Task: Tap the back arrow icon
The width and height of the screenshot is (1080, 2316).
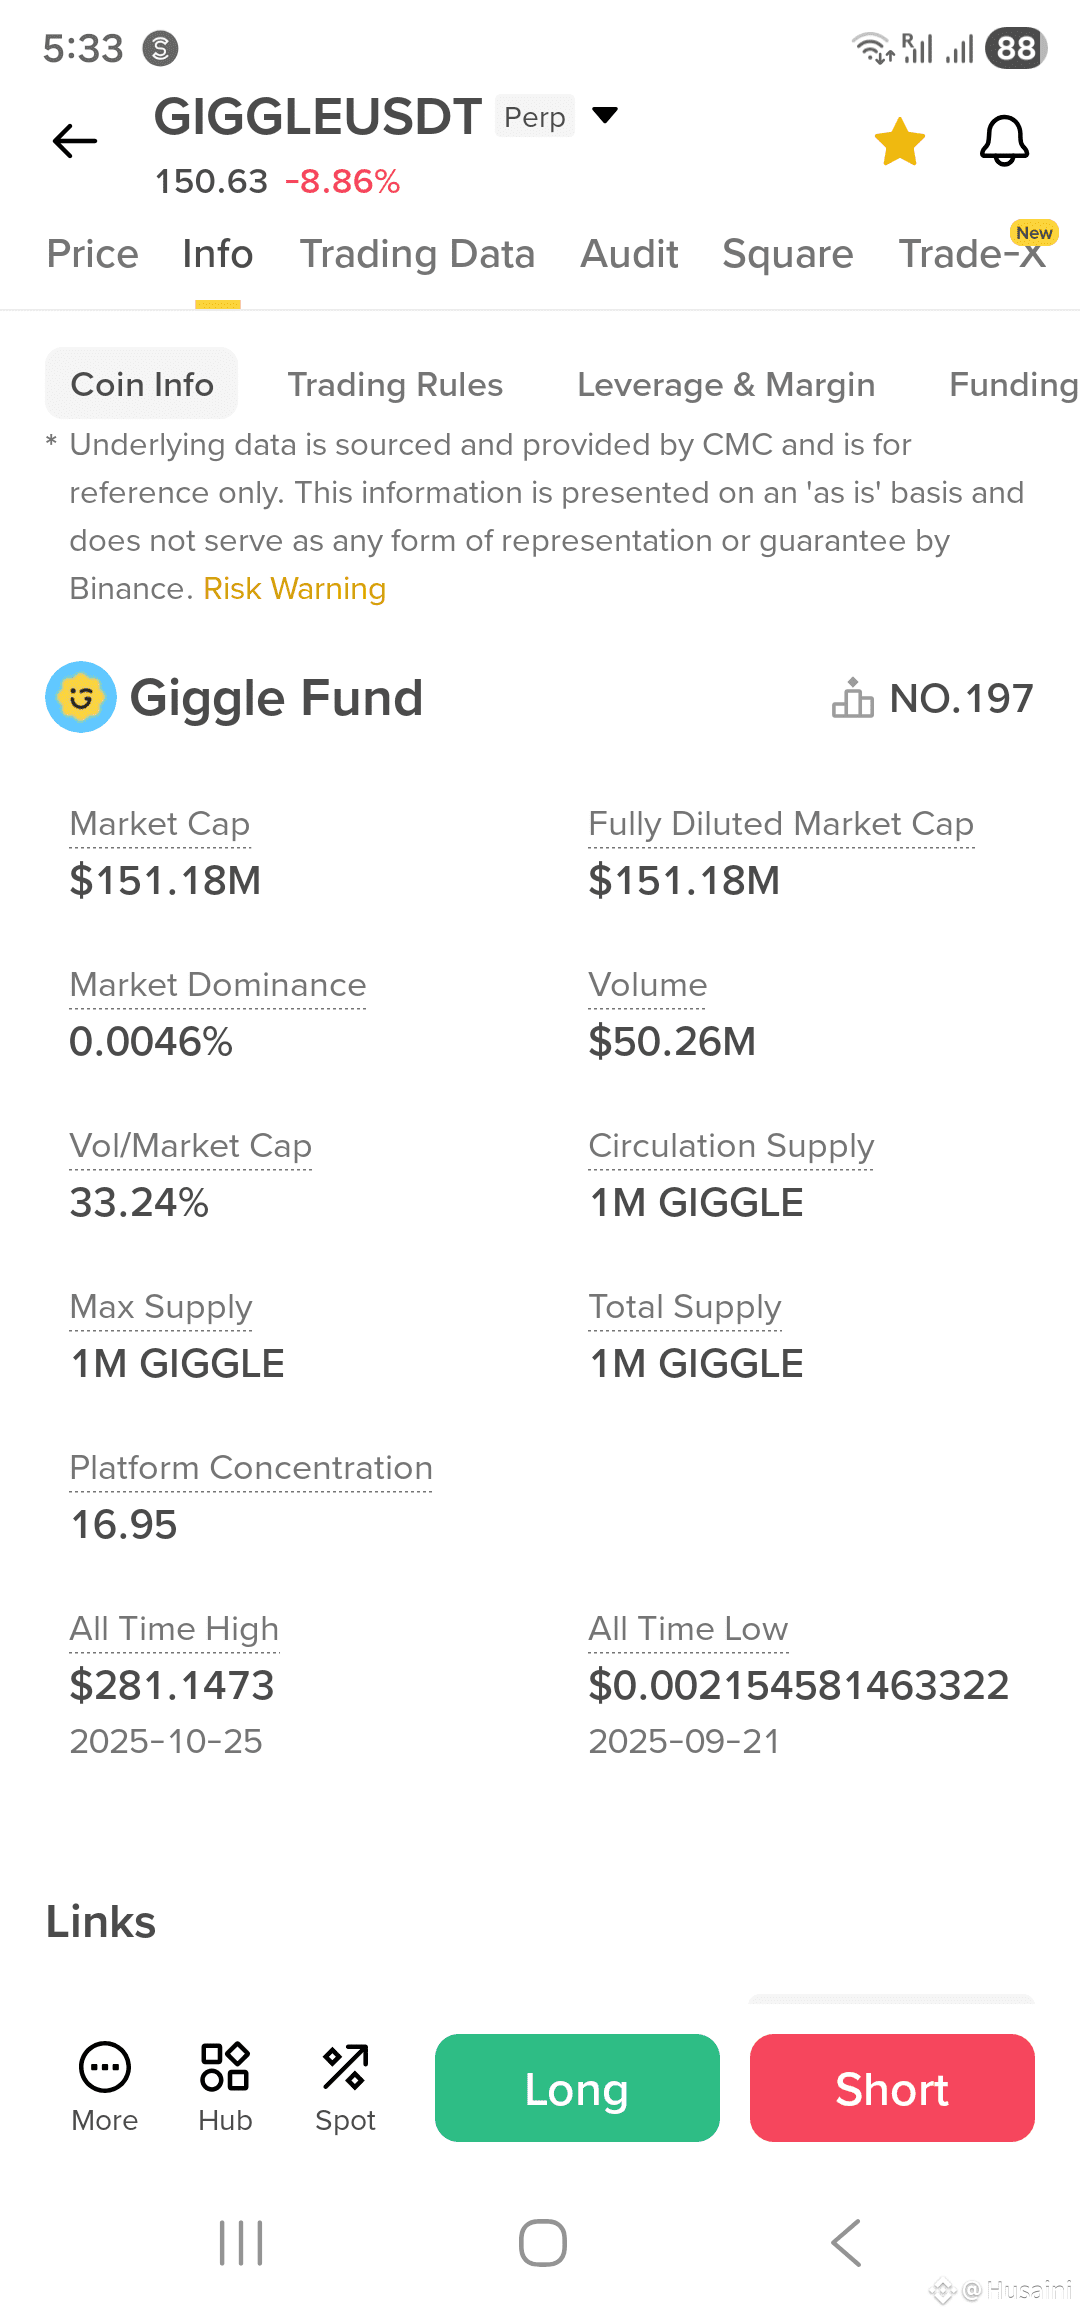Action: point(75,141)
